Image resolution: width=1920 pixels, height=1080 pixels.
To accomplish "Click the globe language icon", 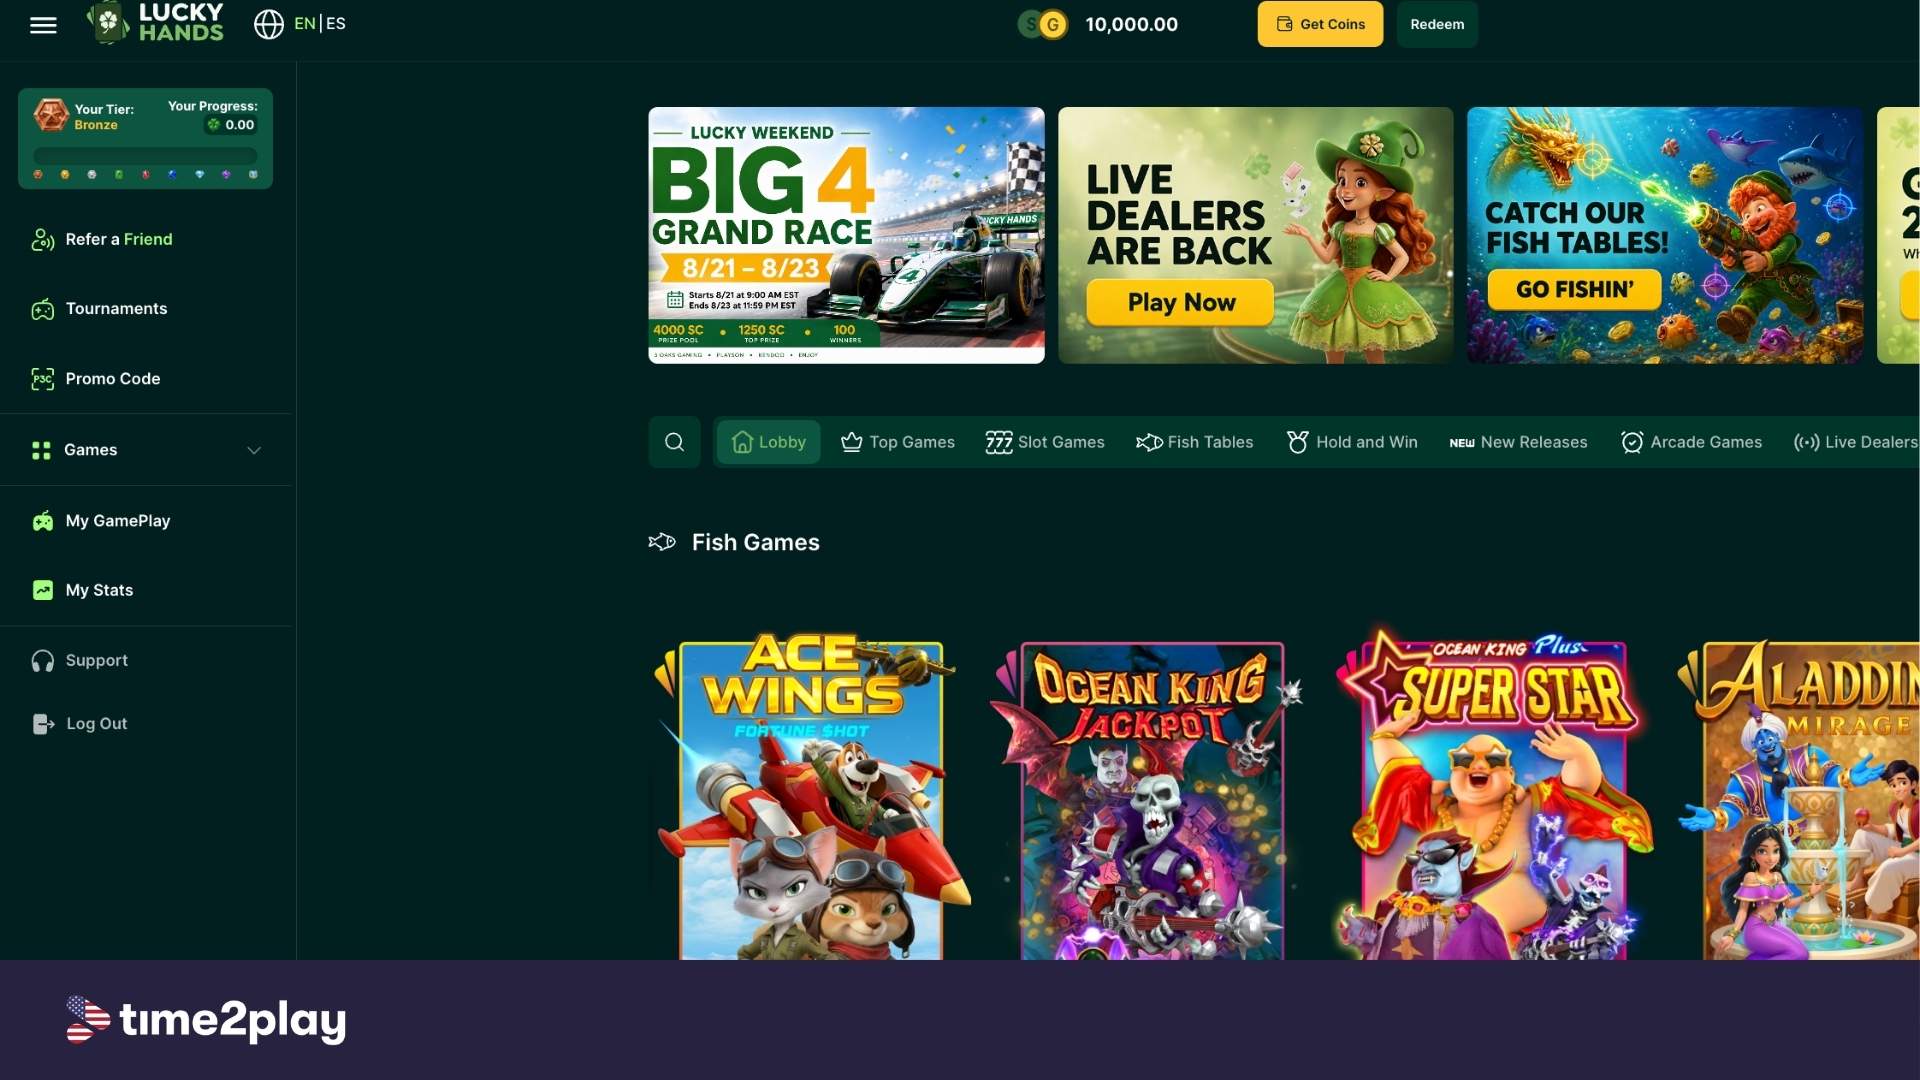I will pos(268,24).
